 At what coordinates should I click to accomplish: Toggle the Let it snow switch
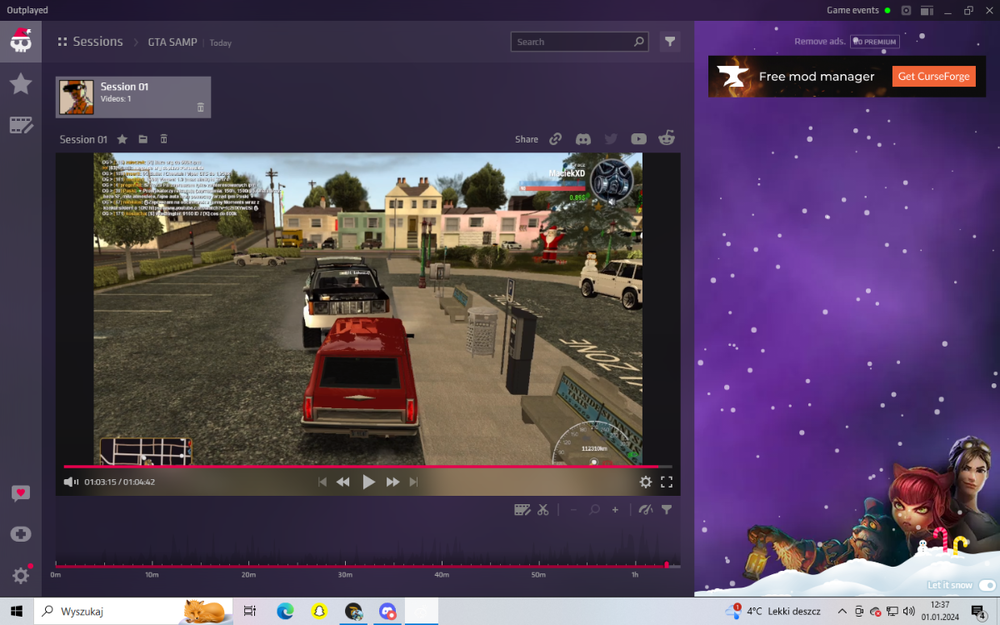pyautogui.click(x=987, y=585)
